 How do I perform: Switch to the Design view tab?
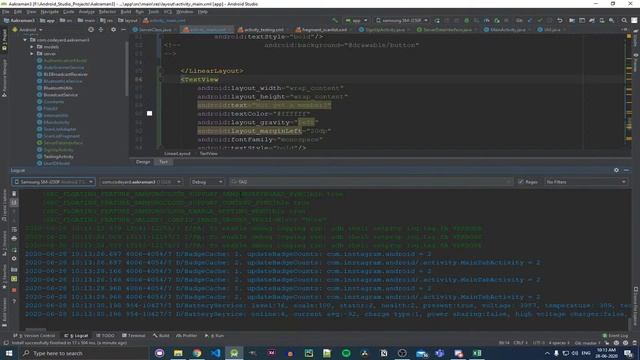143,162
